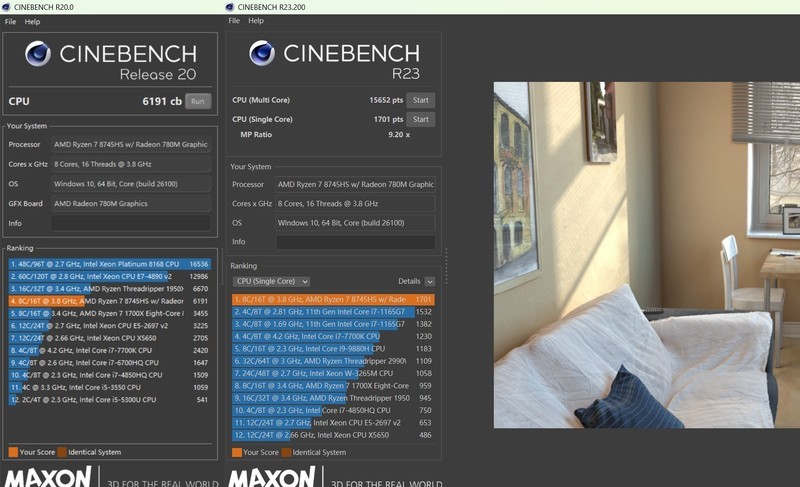This screenshot has height=487, width=800.
Task: Select the Xeon Platinum 8168 ranking entry
Action: (108, 264)
